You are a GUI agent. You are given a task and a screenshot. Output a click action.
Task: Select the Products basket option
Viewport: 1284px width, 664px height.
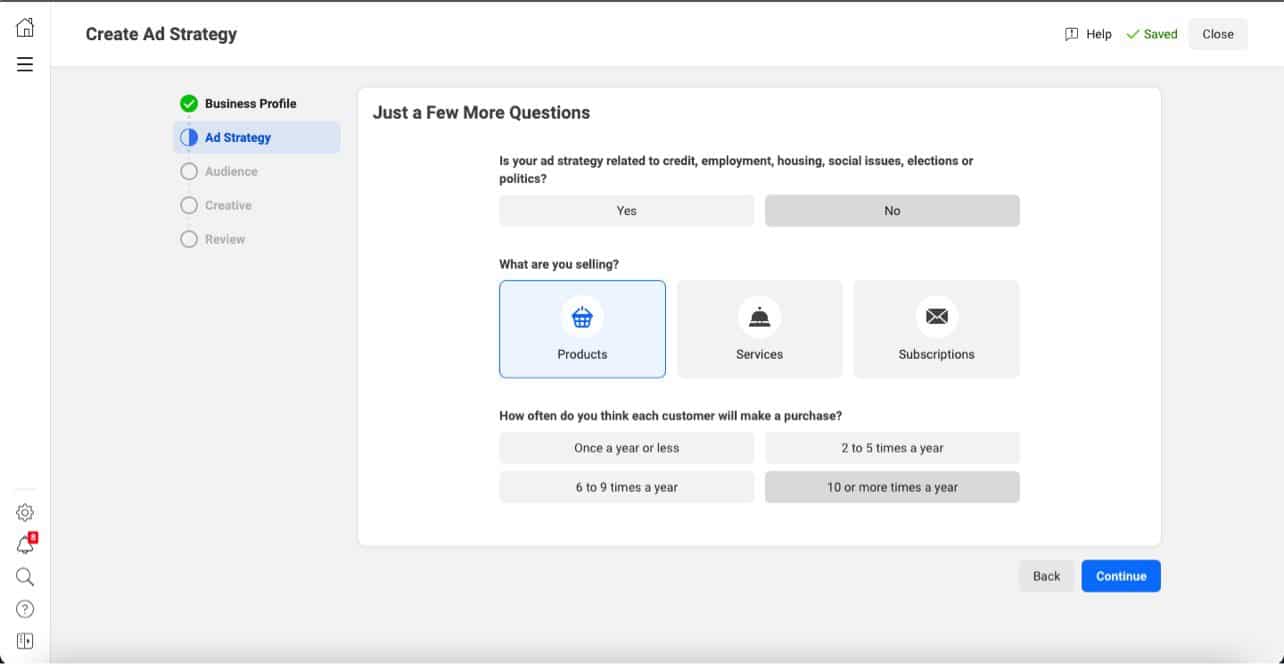582,329
